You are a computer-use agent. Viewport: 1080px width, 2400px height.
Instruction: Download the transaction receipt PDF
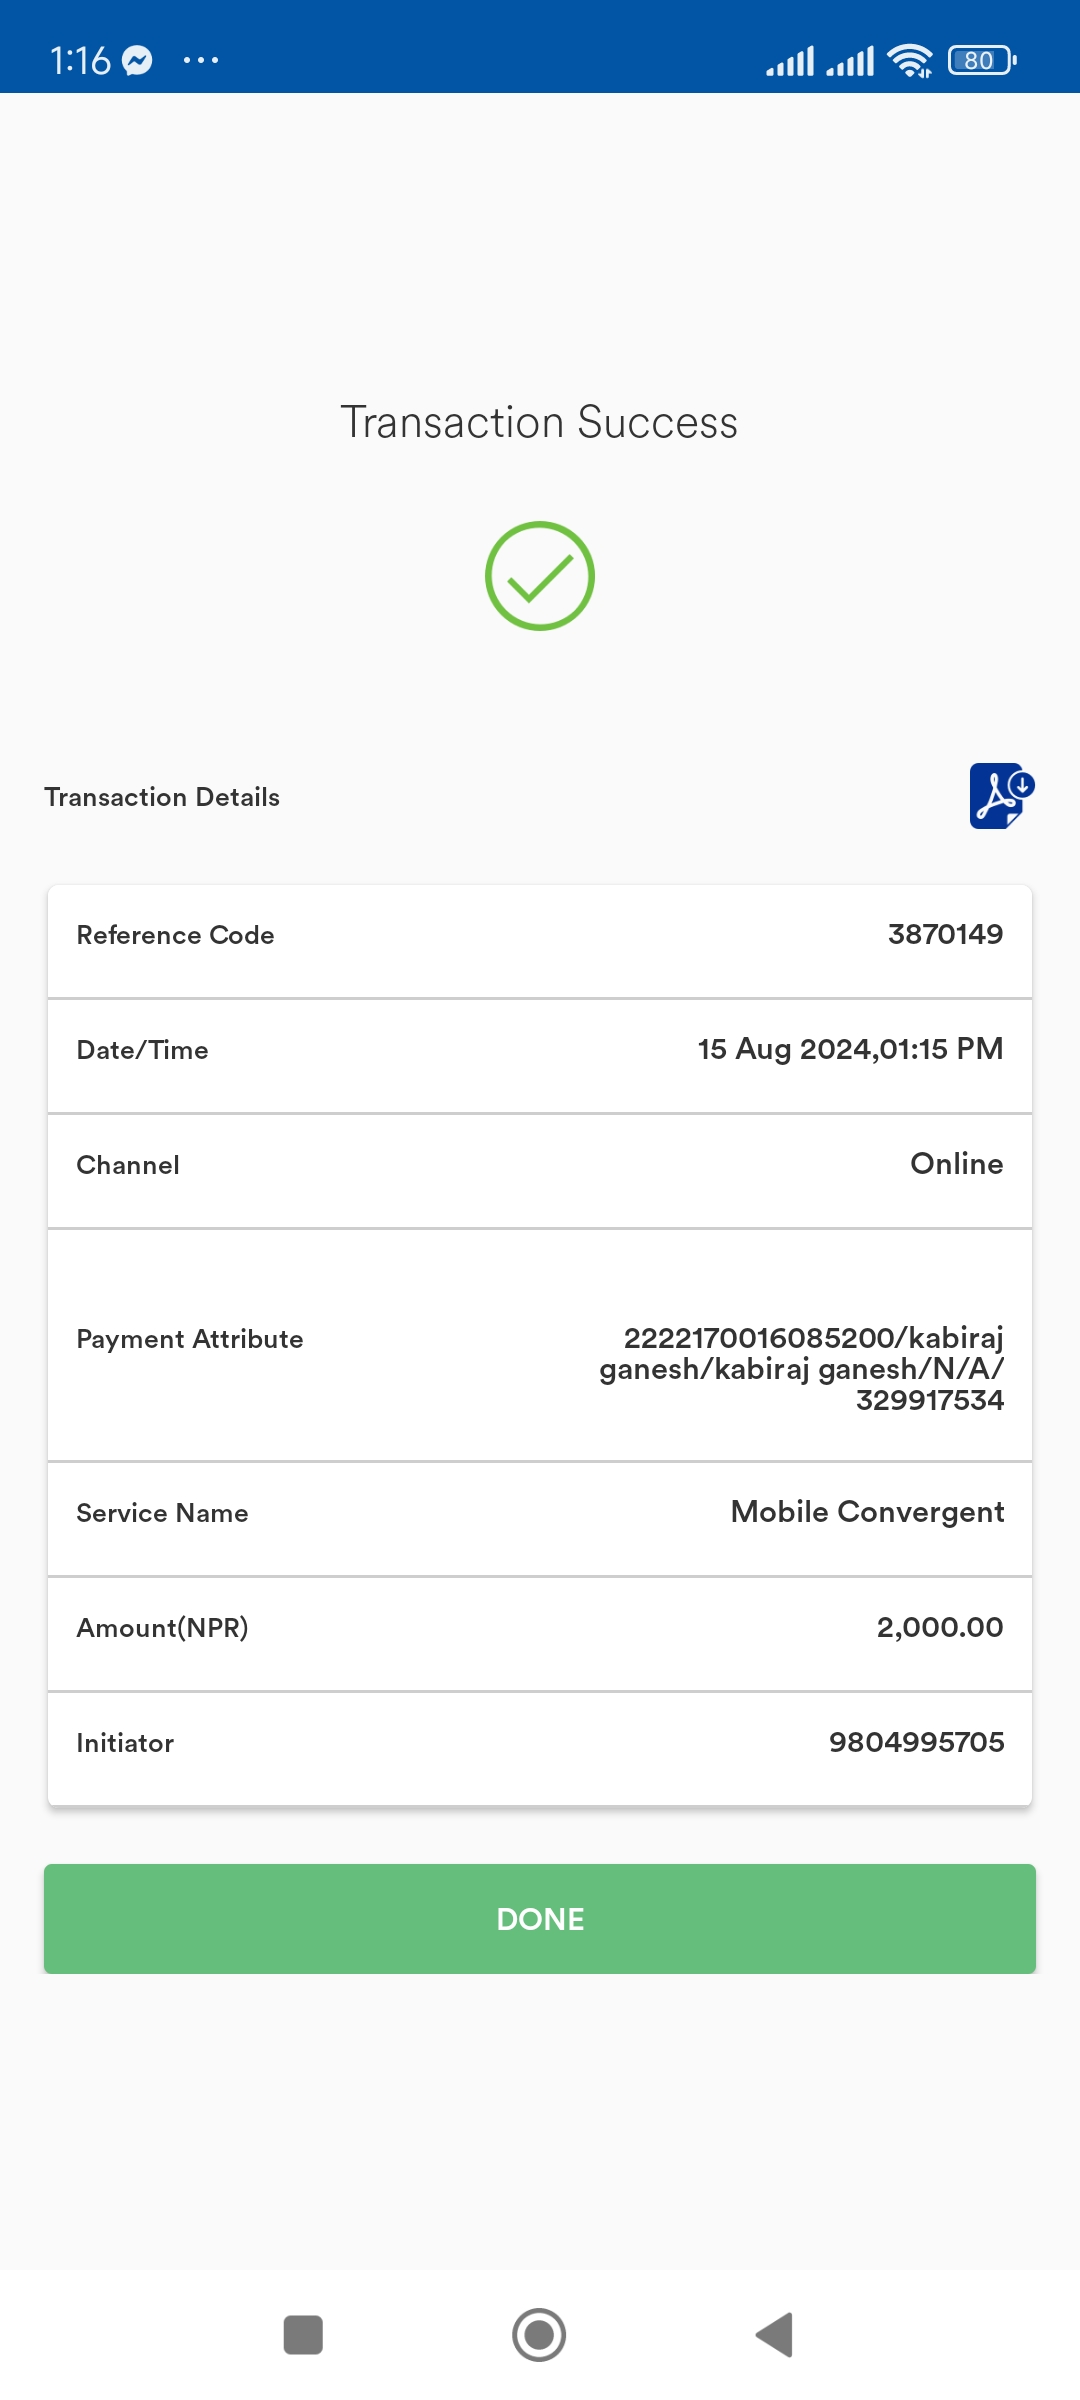(x=1002, y=796)
